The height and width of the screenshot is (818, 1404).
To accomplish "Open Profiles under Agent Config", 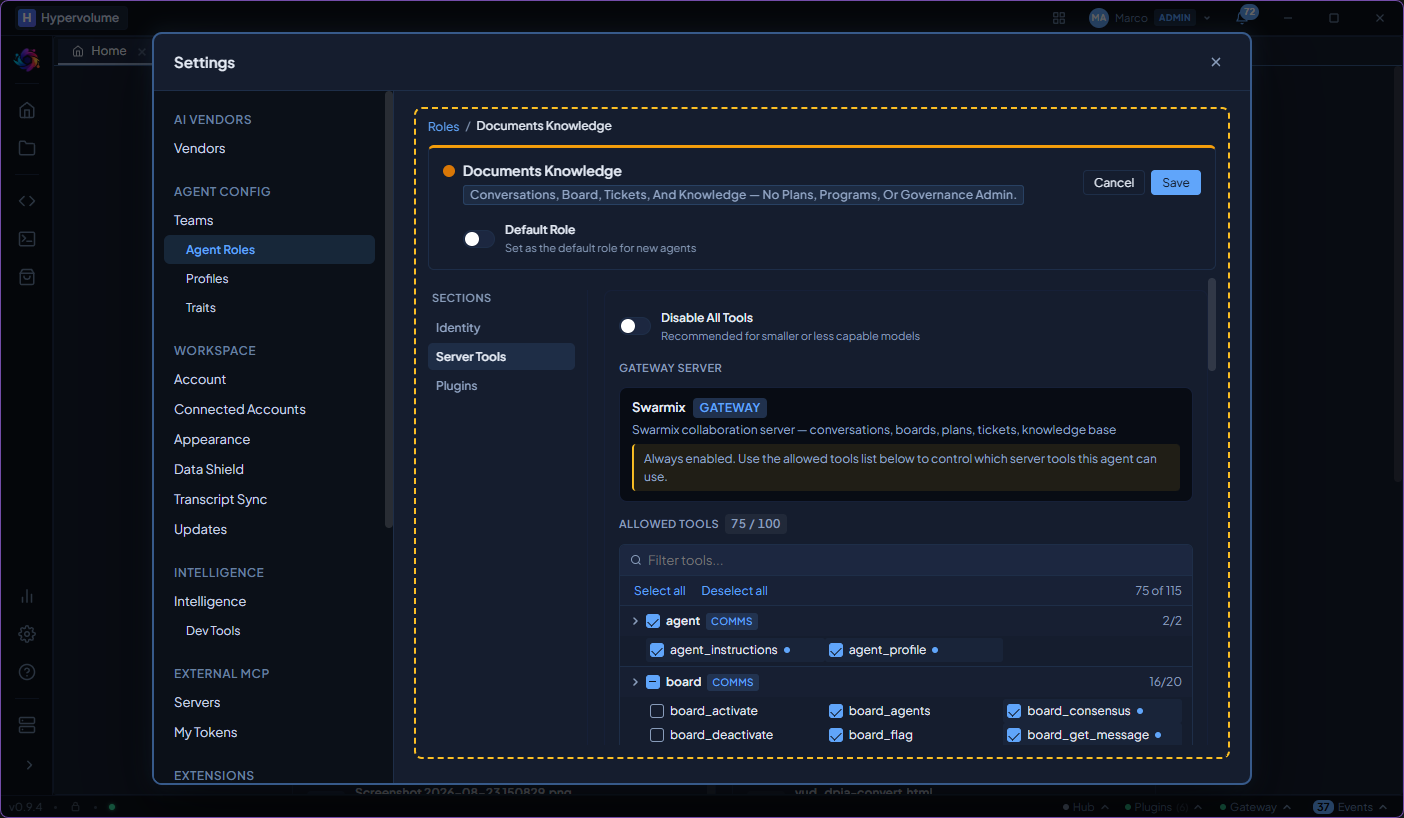I will point(207,279).
